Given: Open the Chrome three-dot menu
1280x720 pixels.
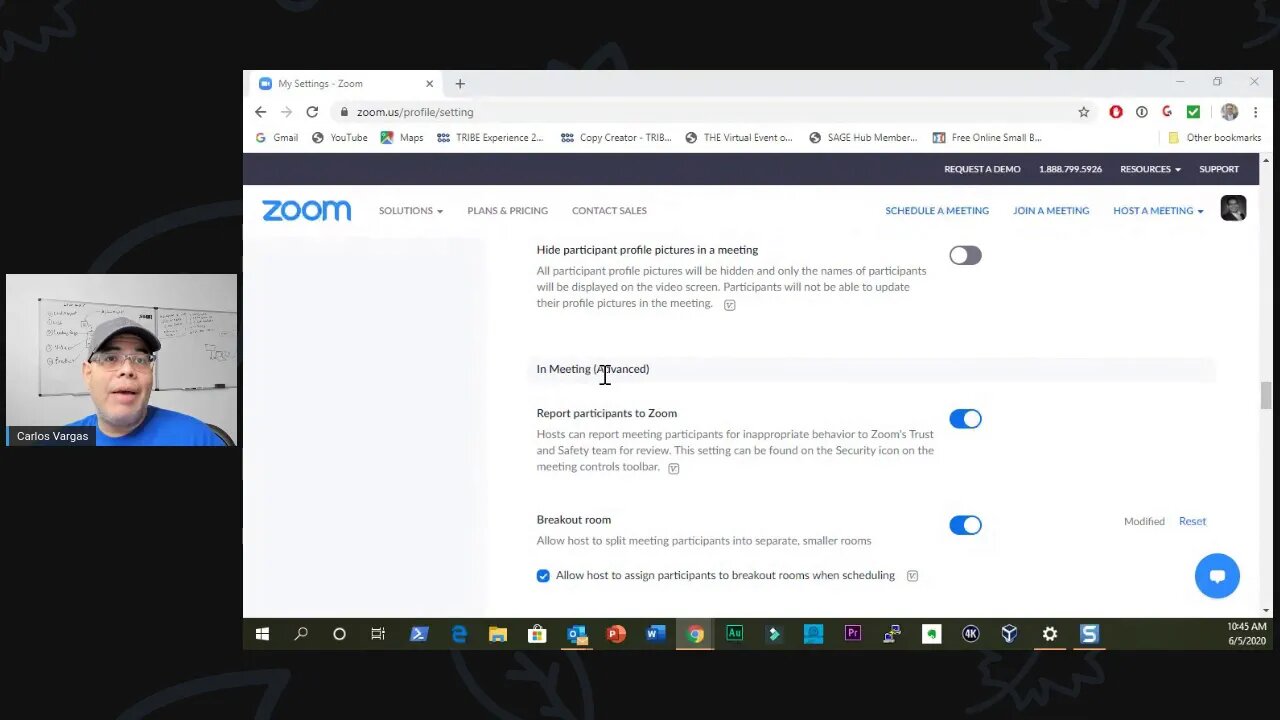Looking at the screenshot, I should click(x=1256, y=112).
